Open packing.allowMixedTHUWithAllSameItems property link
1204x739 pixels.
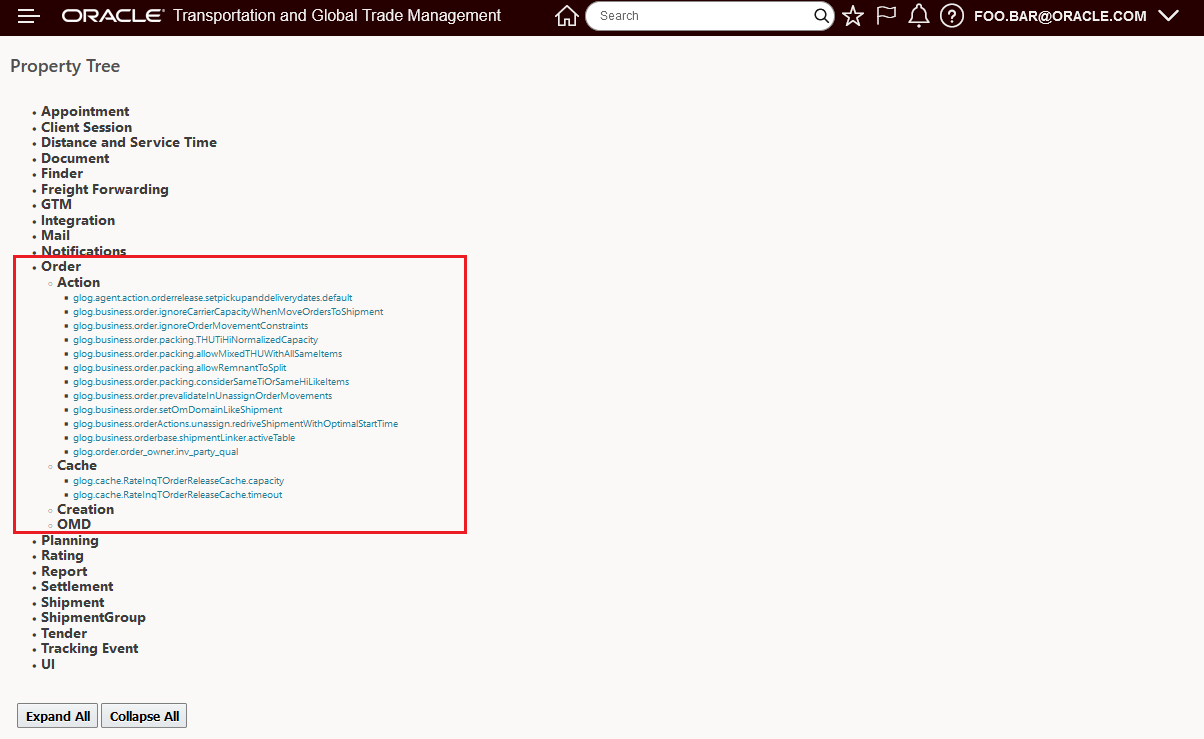[x=207, y=354]
